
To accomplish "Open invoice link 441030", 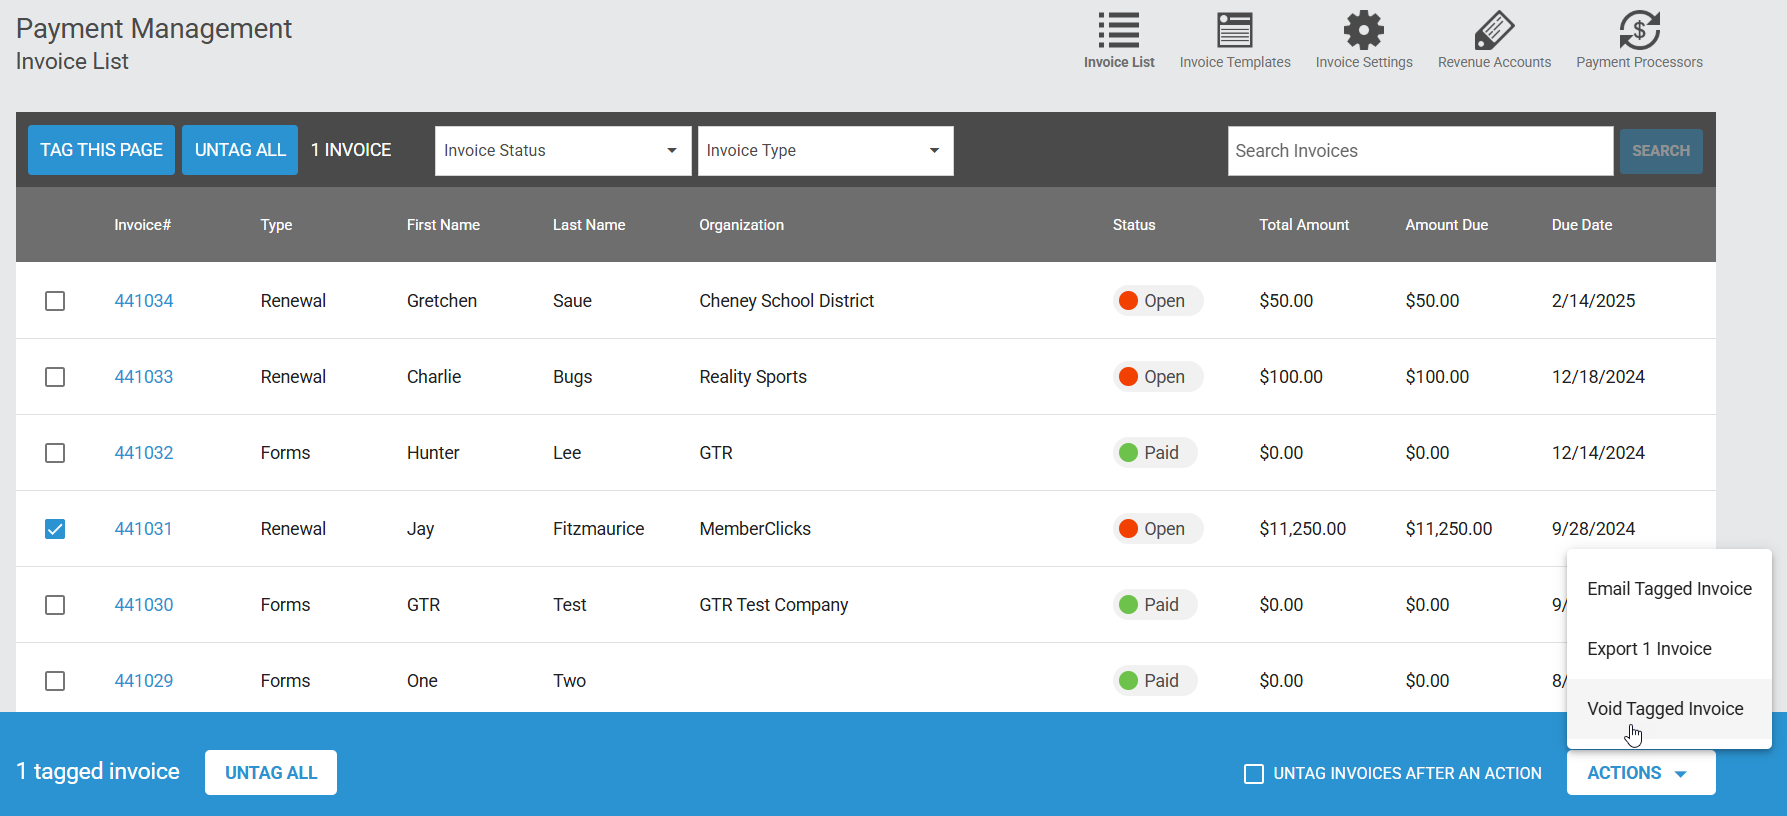I will pos(144,605).
